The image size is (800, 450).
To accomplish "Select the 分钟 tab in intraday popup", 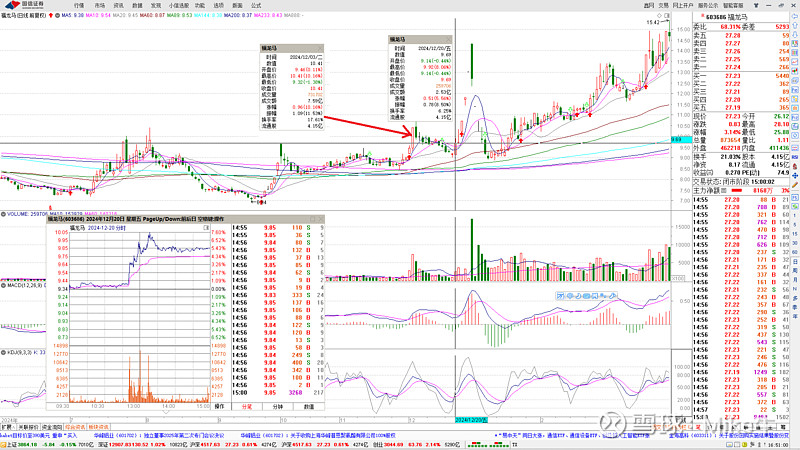I will click(278, 407).
